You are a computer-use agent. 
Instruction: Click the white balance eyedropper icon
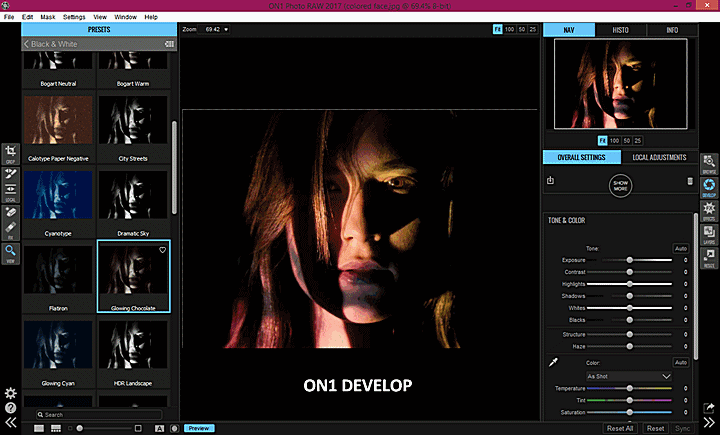click(x=553, y=362)
